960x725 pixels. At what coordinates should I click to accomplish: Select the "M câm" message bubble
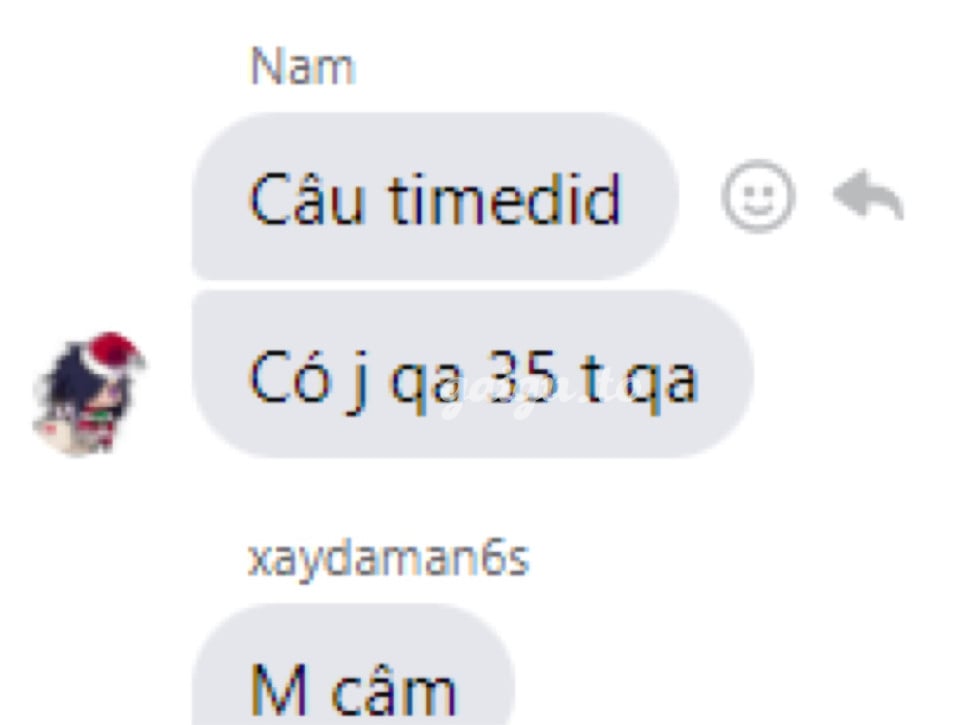(353, 665)
